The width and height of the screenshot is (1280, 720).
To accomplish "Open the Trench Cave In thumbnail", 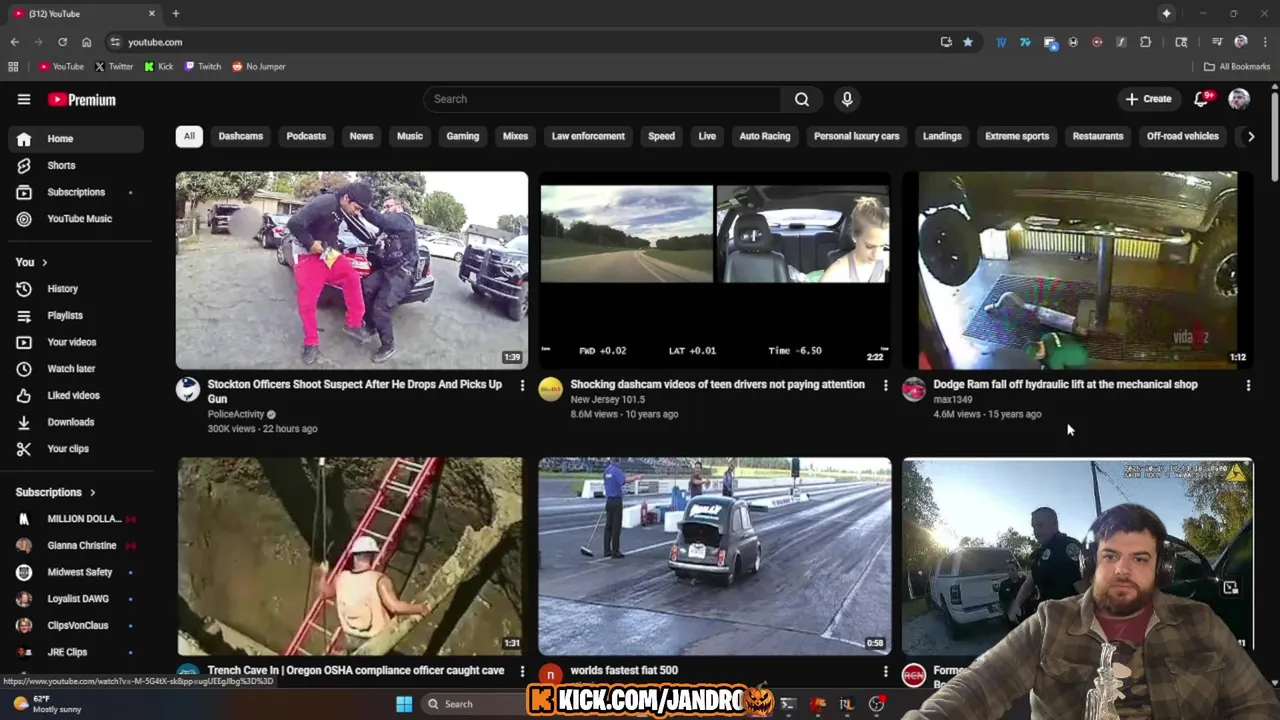I will (x=351, y=556).
